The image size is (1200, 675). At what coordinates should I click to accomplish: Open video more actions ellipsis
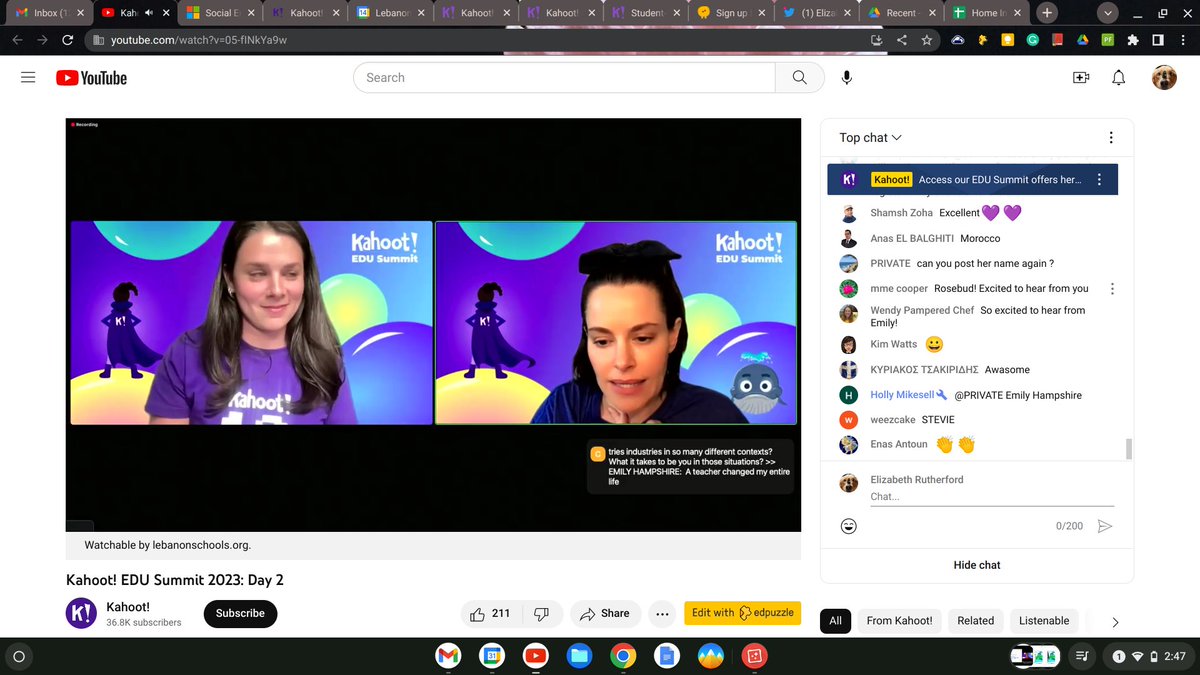point(661,613)
